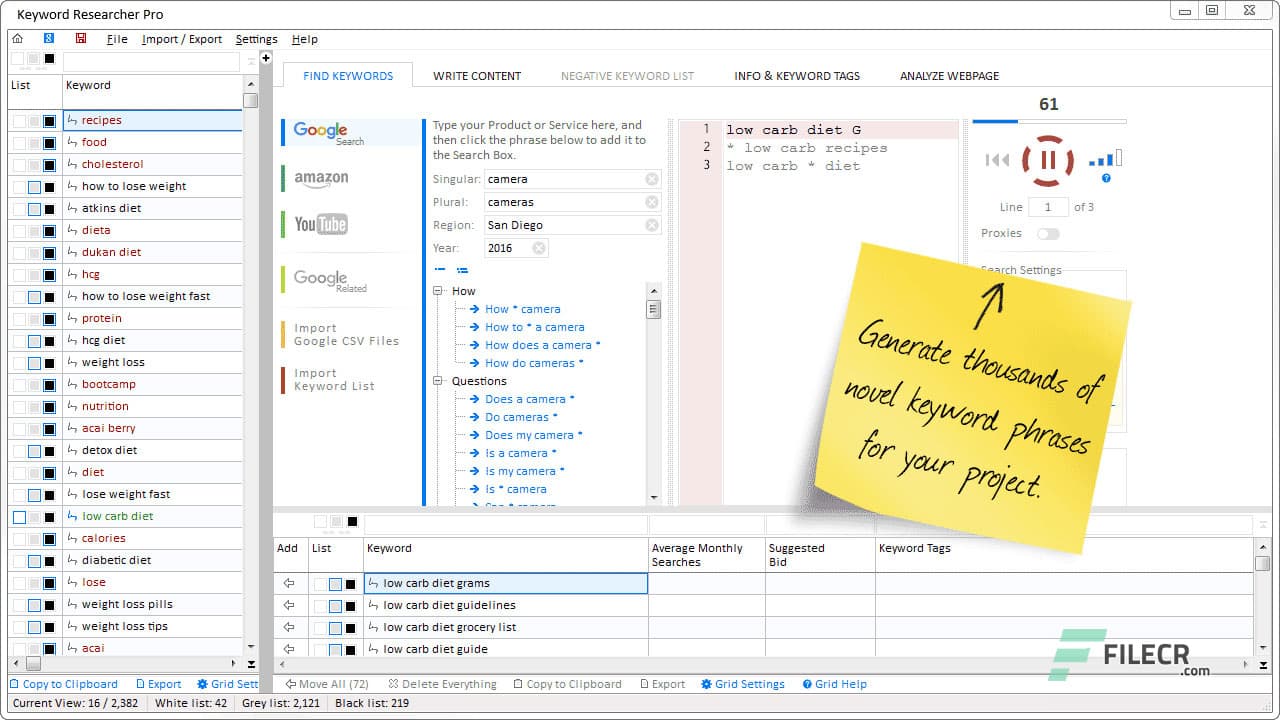Click Move All (72) at the bottom
The height and width of the screenshot is (720, 1280).
(326, 684)
